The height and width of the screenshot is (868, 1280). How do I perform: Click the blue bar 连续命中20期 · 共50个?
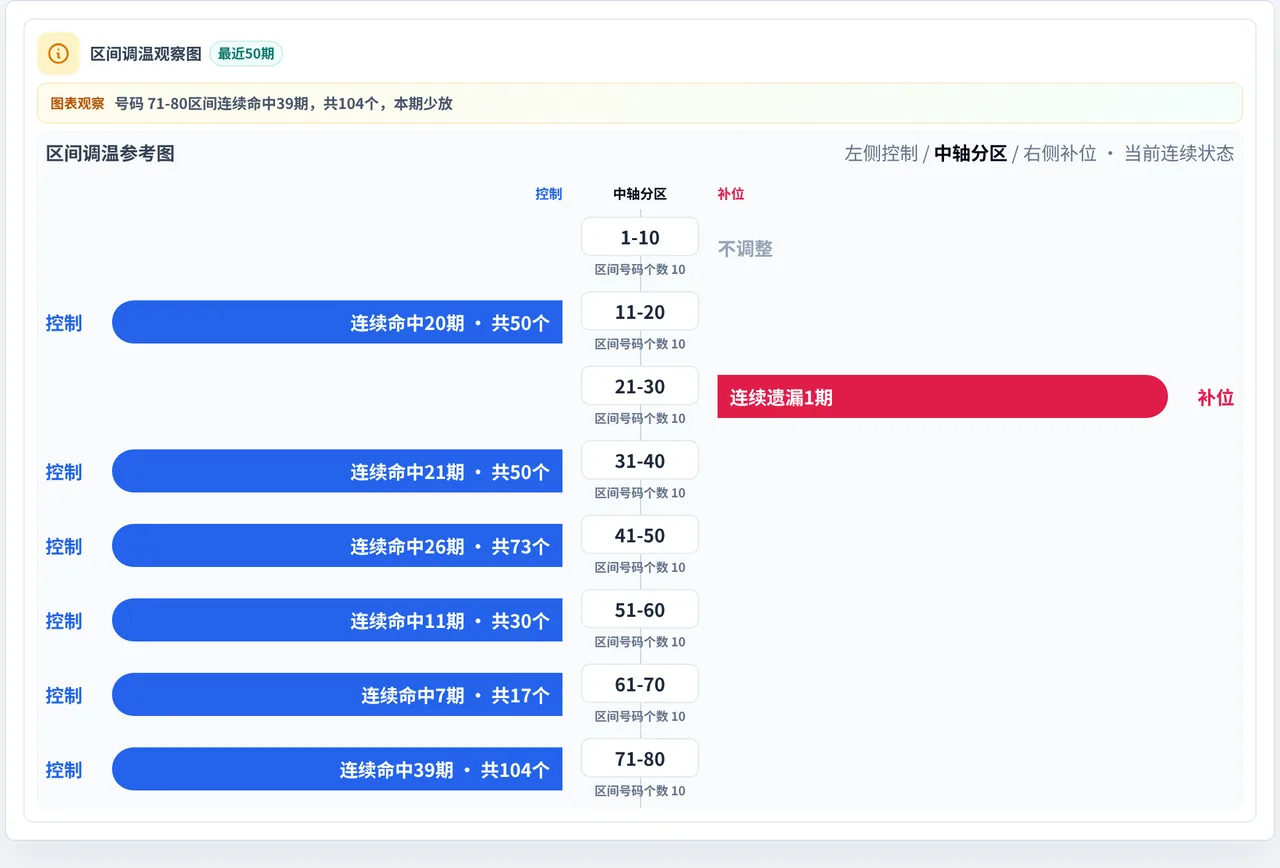coord(337,322)
